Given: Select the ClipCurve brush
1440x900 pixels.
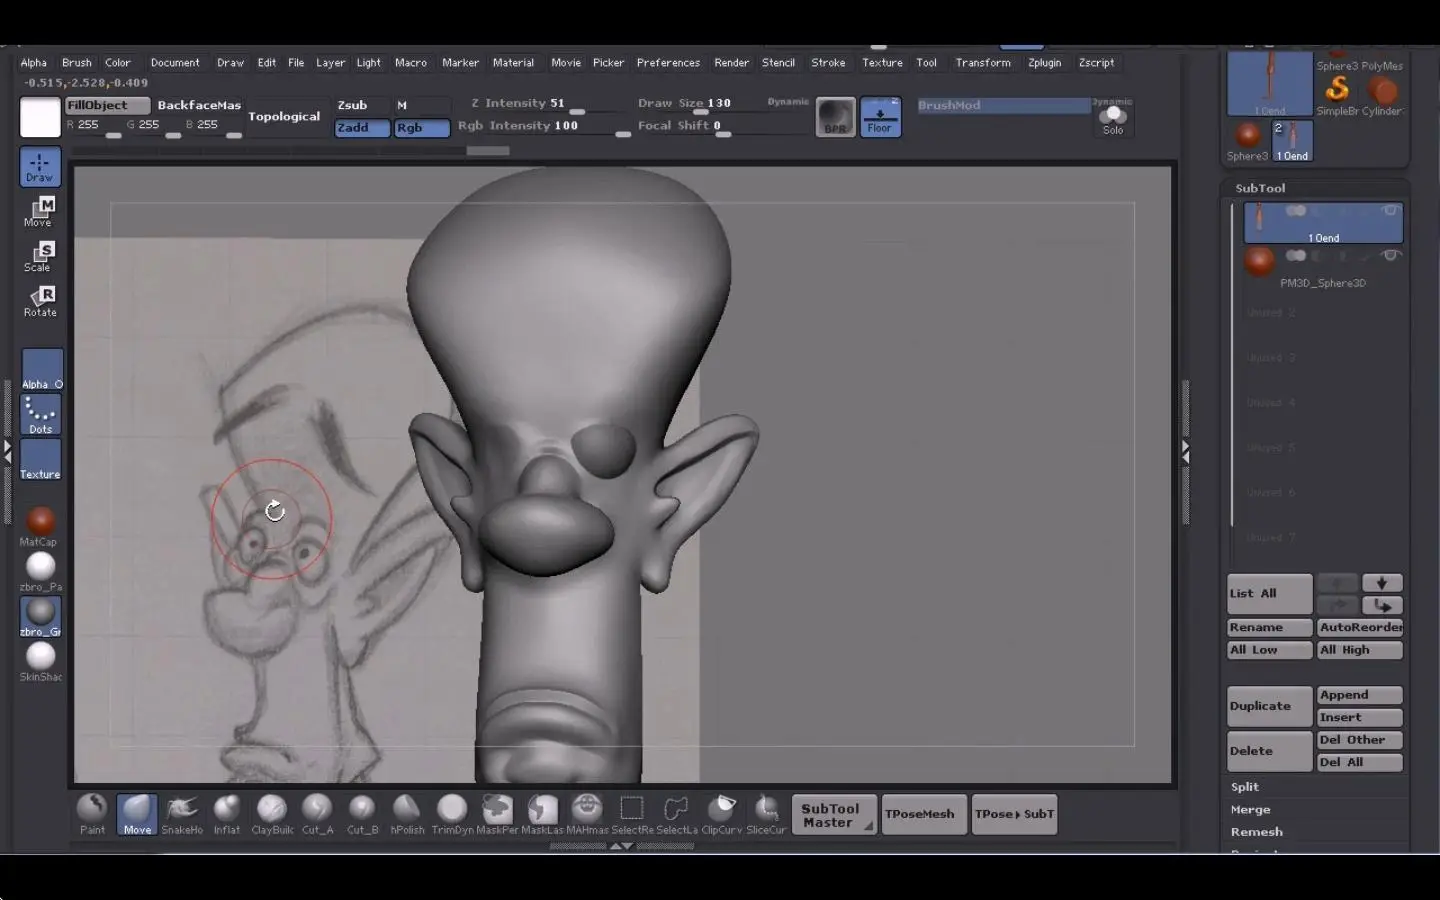Looking at the screenshot, I should [x=722, y=814].
